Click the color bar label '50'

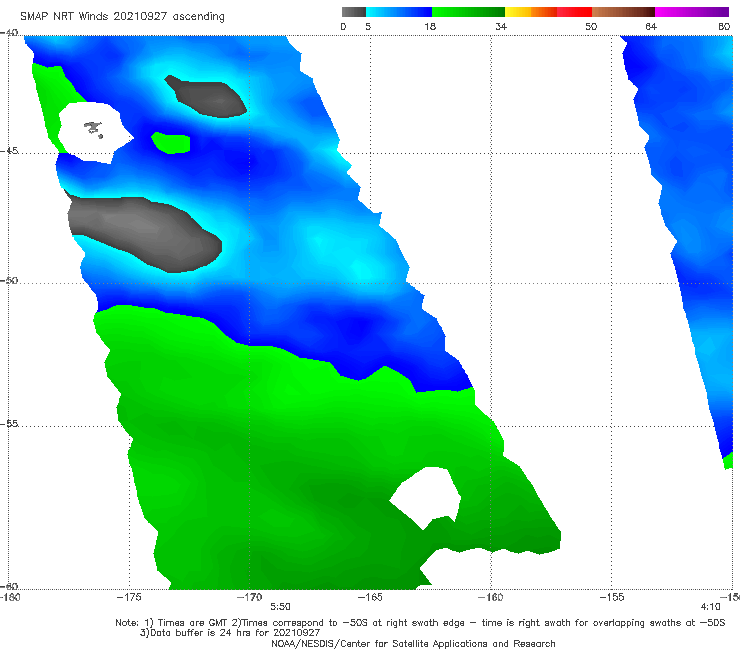591,27
